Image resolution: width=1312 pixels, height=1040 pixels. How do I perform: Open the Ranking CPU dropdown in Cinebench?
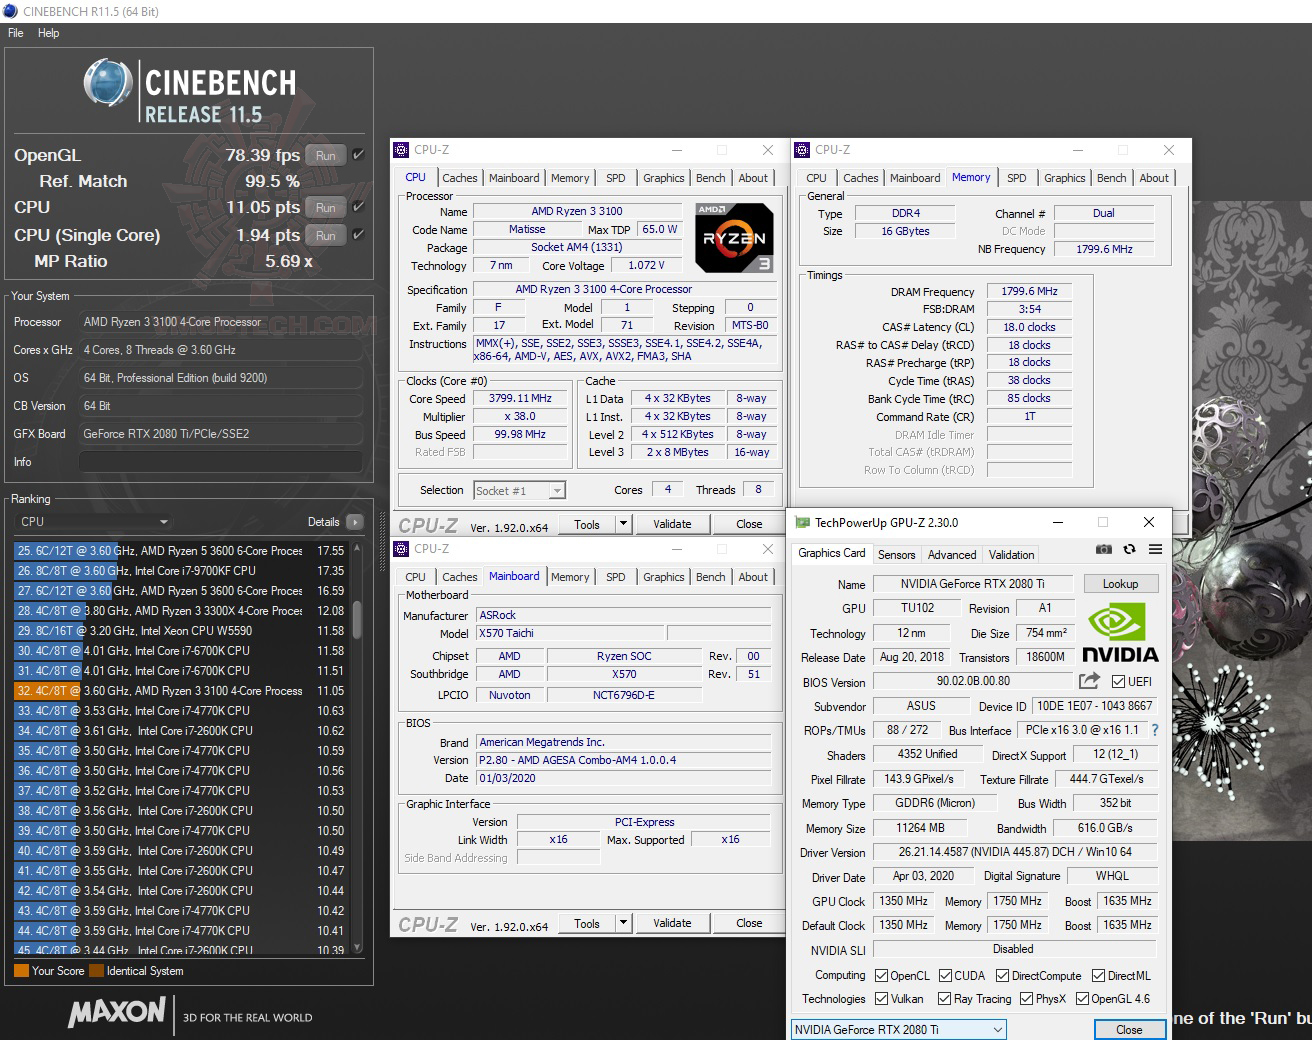tap(94, 522)
